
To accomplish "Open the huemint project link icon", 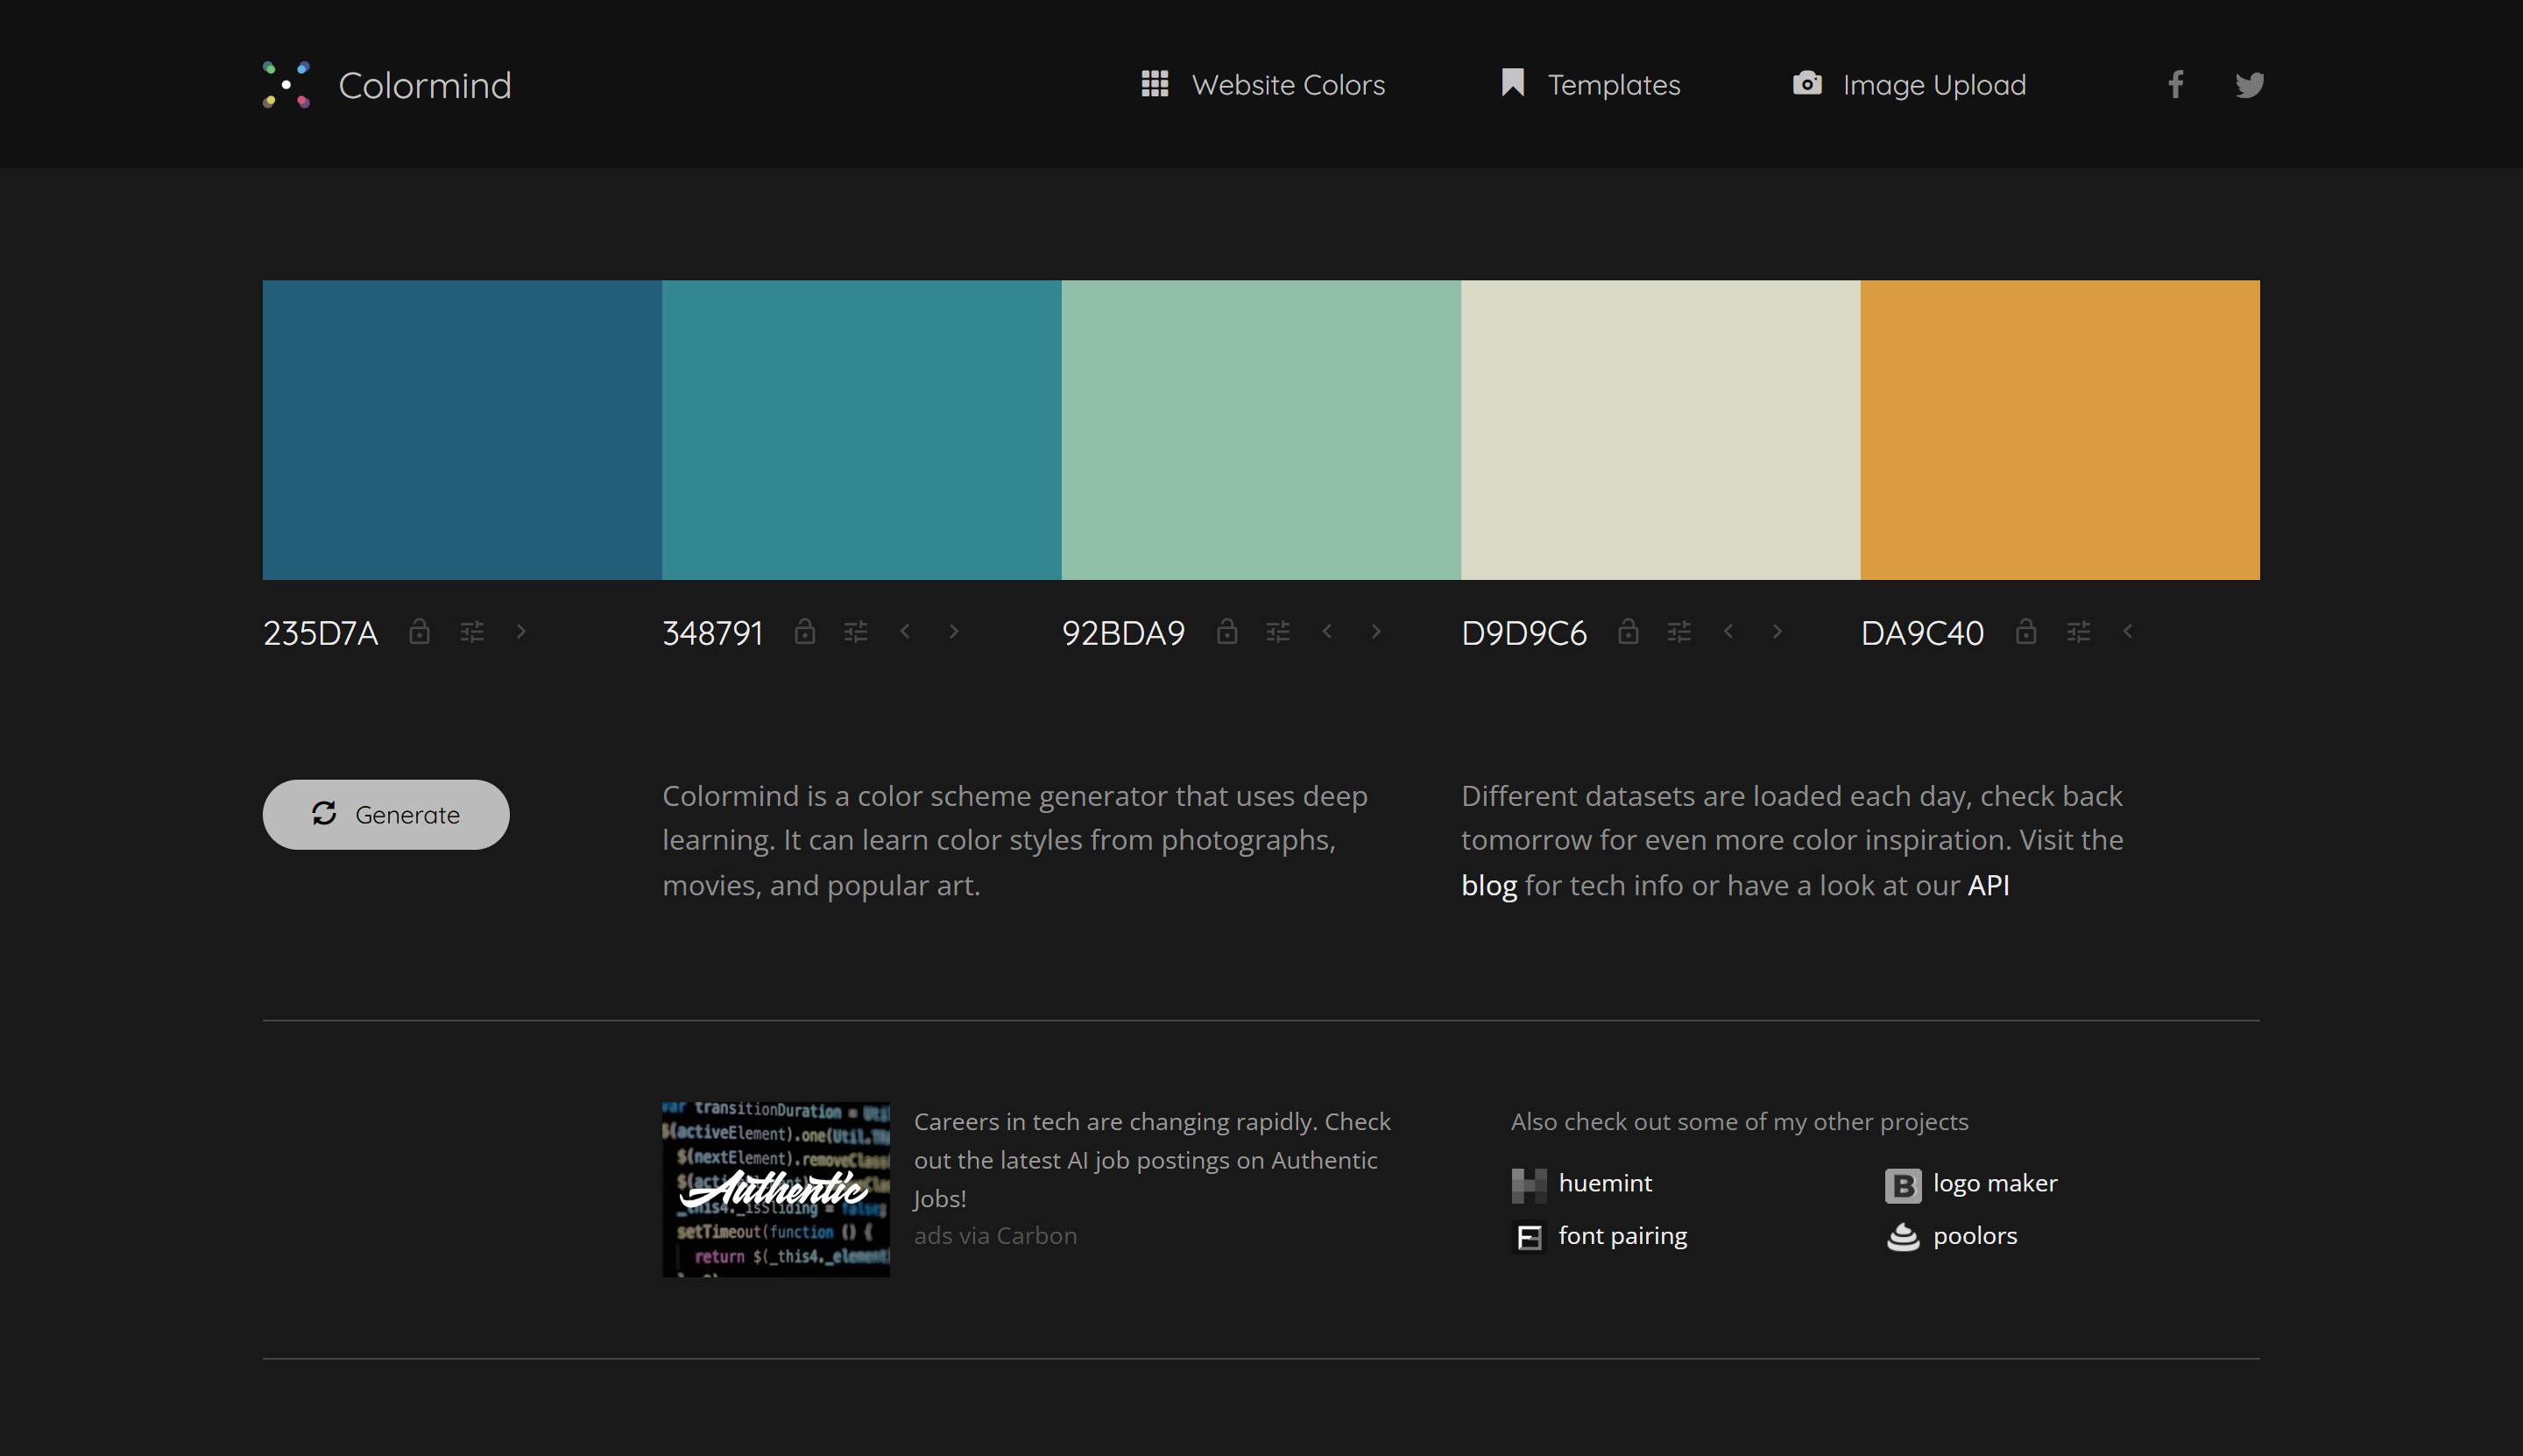I will tap(1529, 1184).
